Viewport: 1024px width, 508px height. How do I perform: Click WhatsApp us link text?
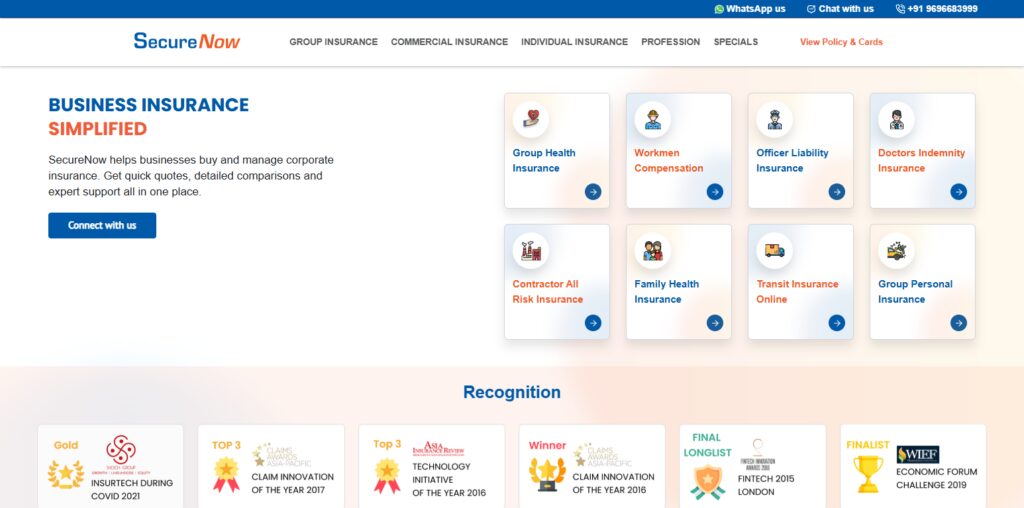(x=756, y=9)
